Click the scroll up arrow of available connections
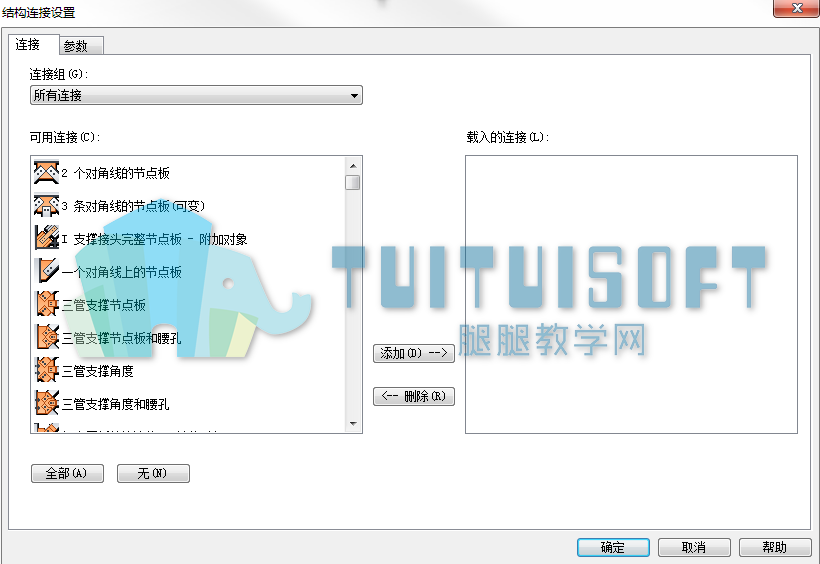This screenshot has width=820, height=564. point(353,166)
